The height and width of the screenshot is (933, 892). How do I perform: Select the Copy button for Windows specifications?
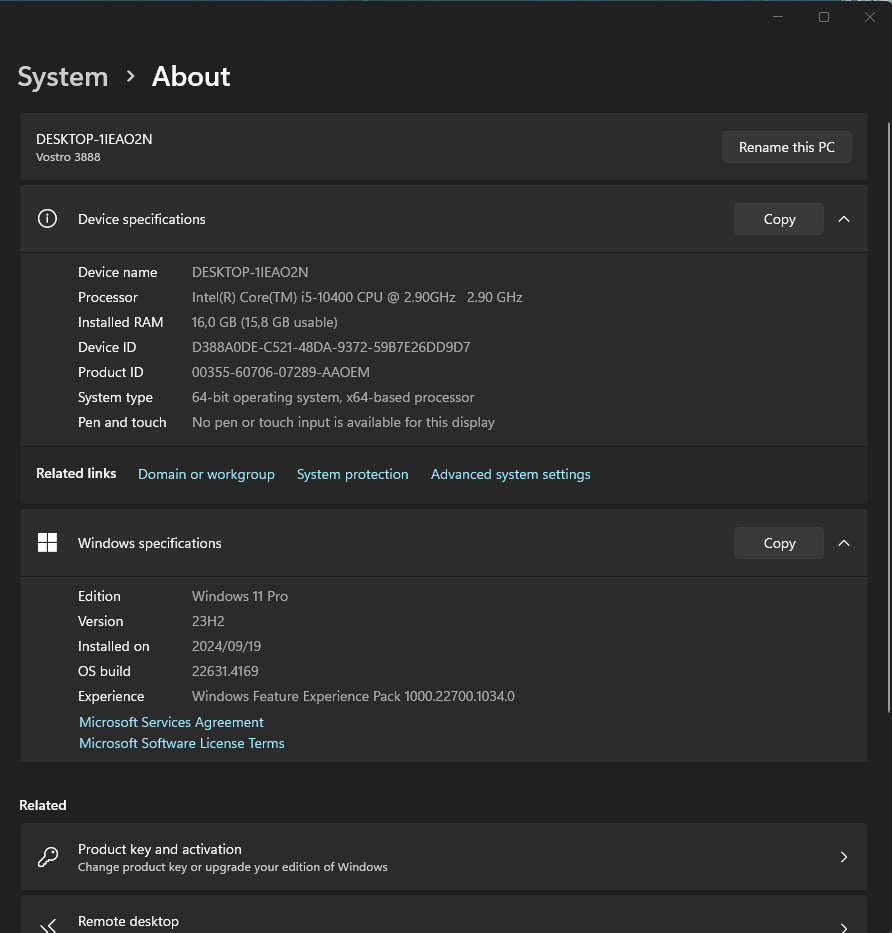click(778, 542)
